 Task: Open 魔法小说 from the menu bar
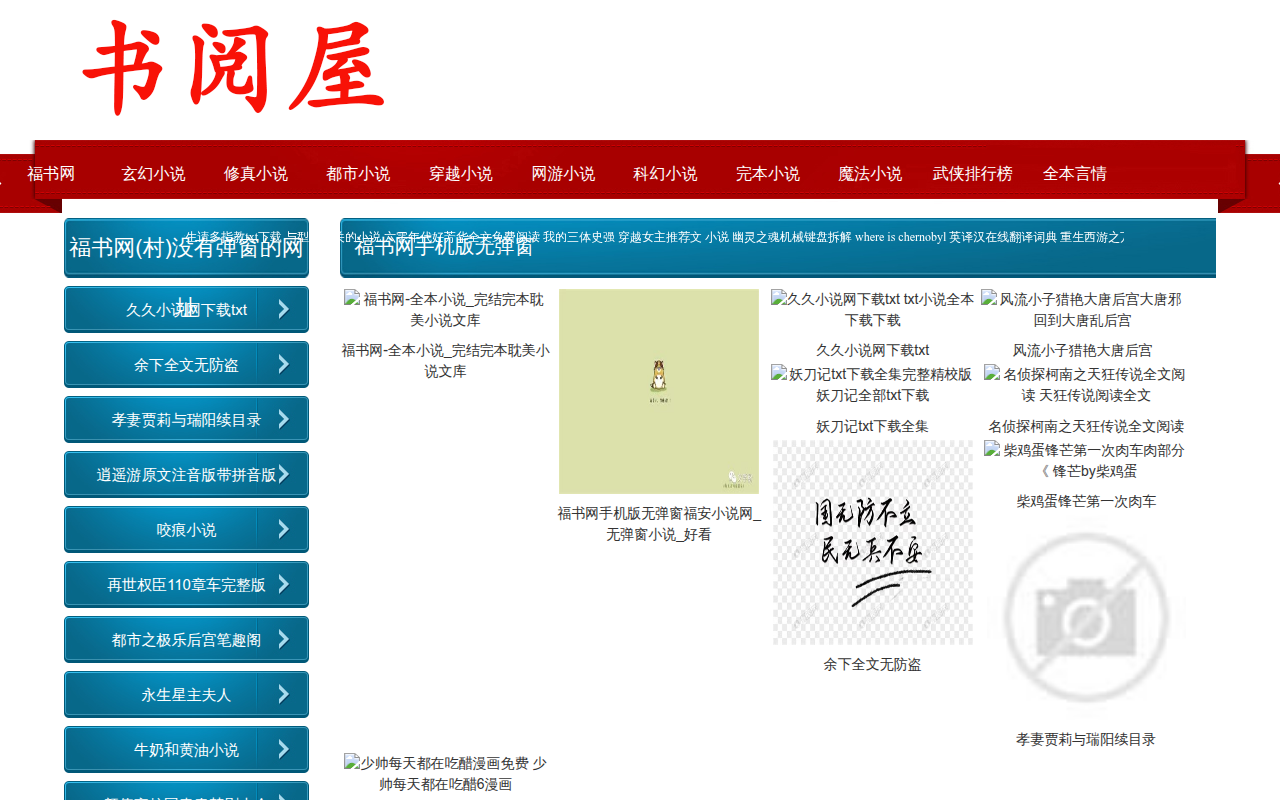click(870, 174)
